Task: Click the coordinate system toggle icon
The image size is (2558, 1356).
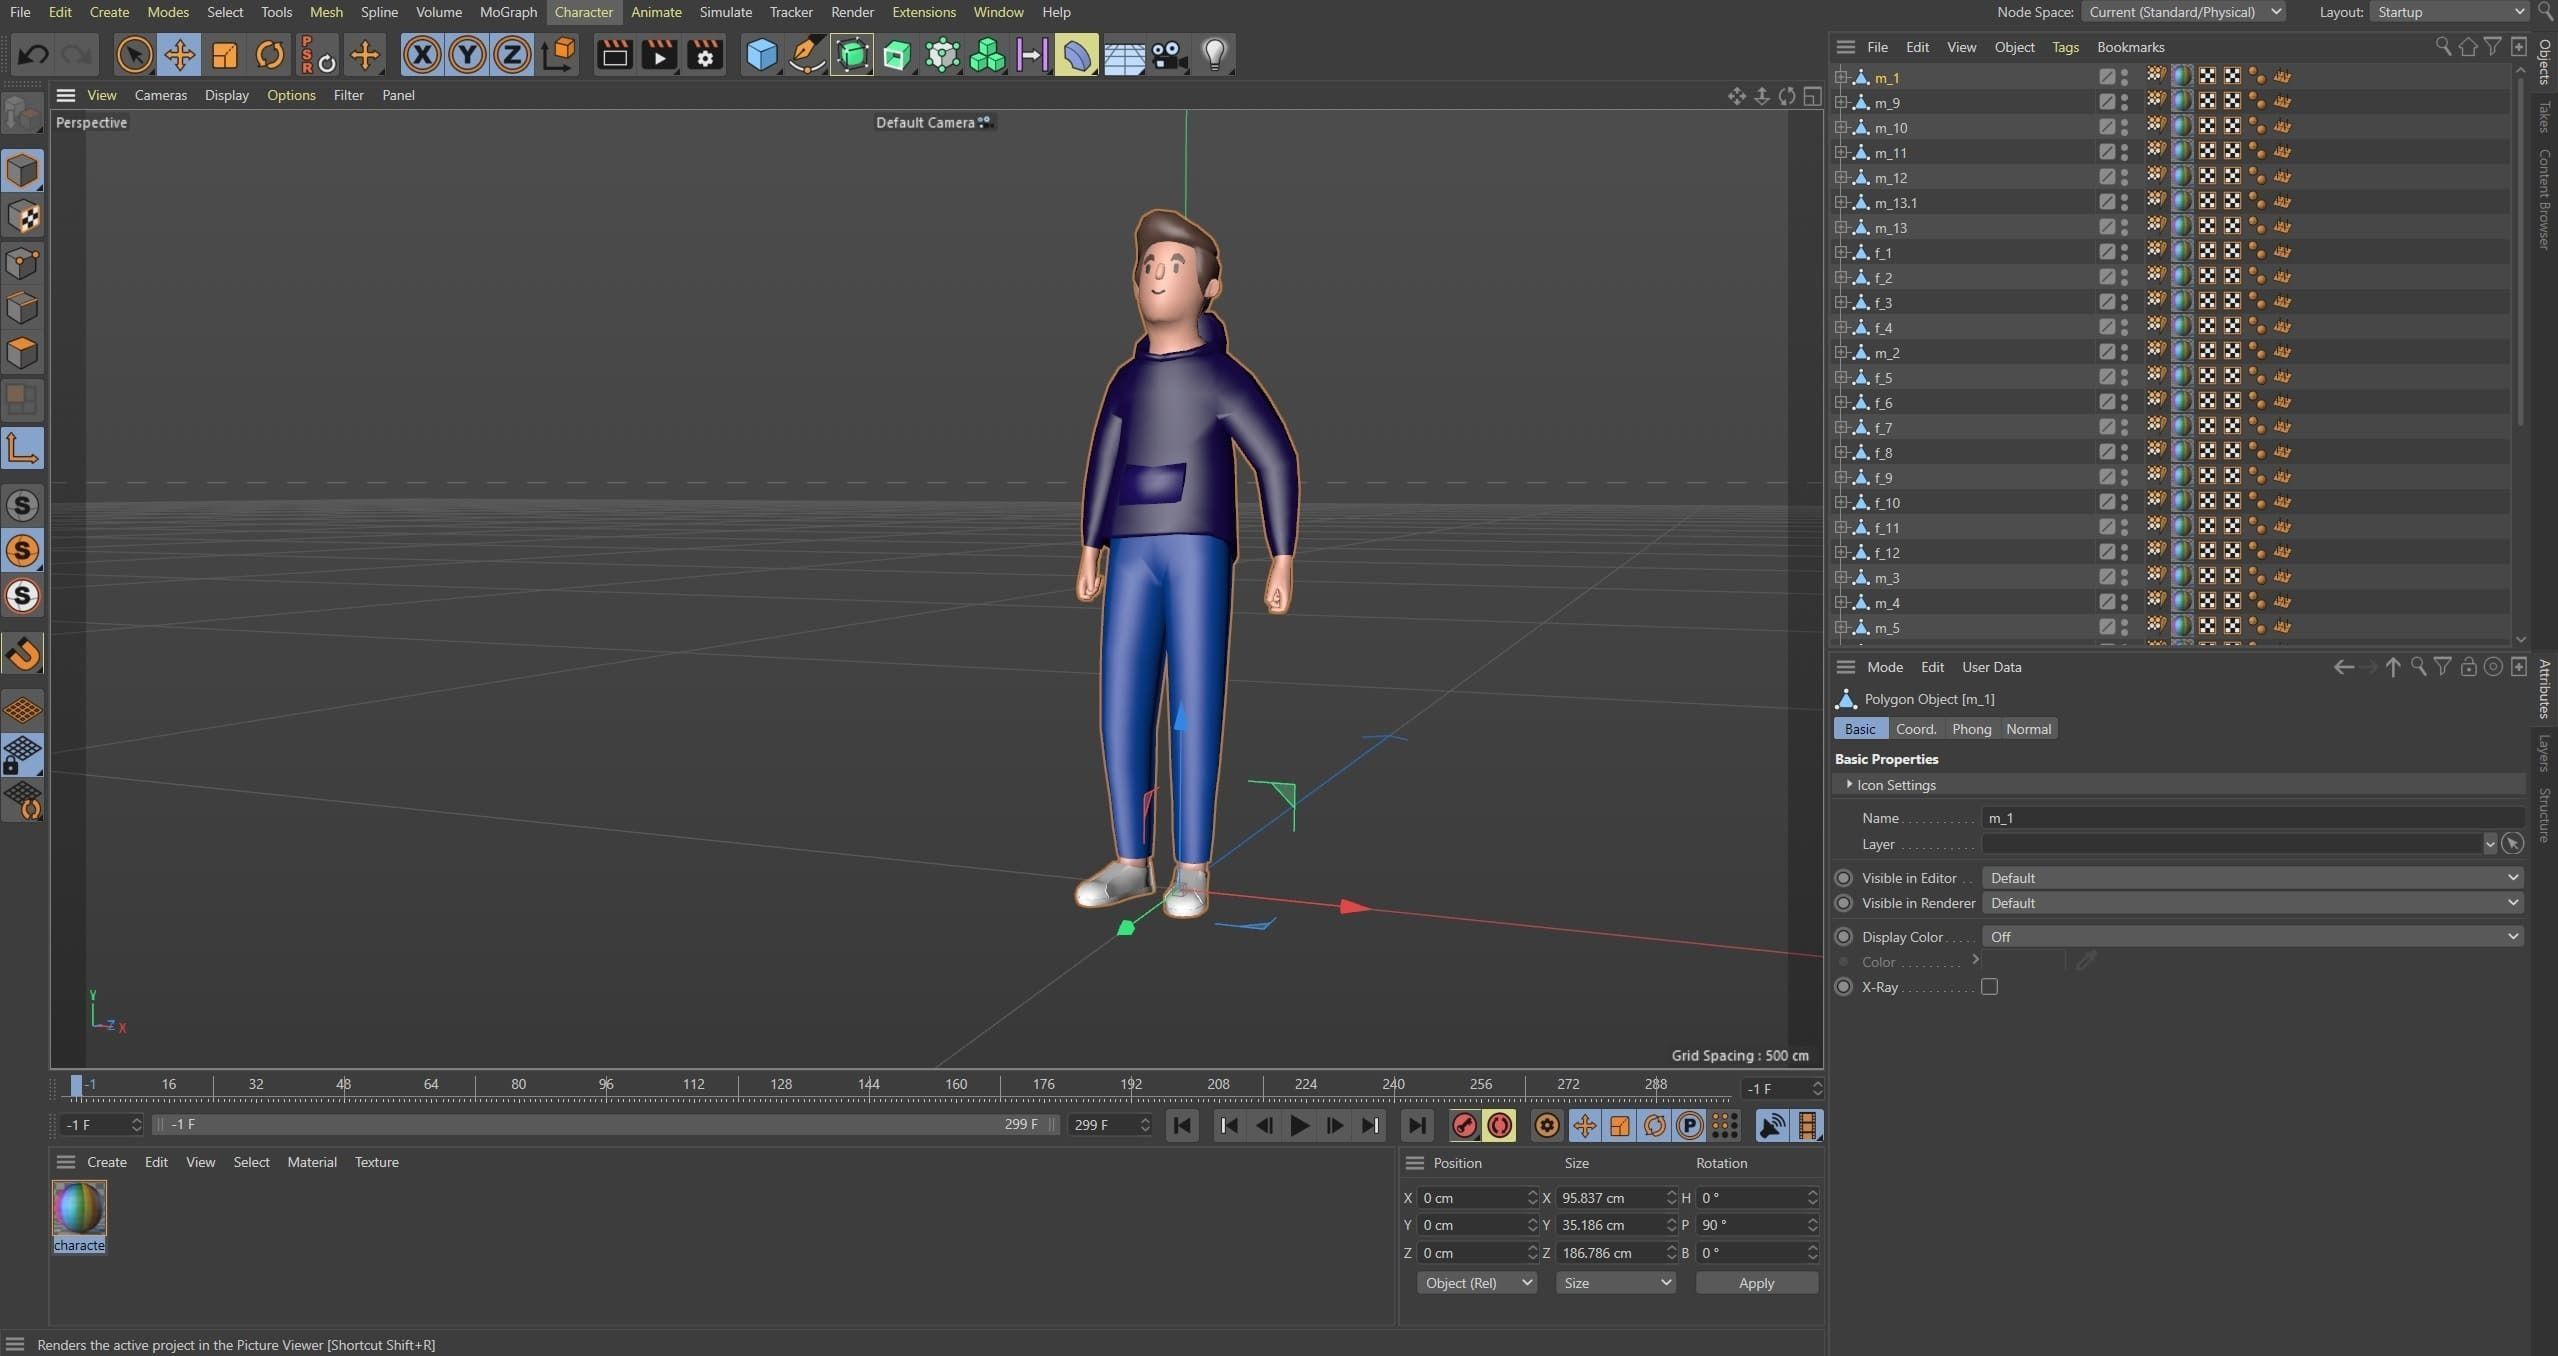Action: tap(558, 55)
